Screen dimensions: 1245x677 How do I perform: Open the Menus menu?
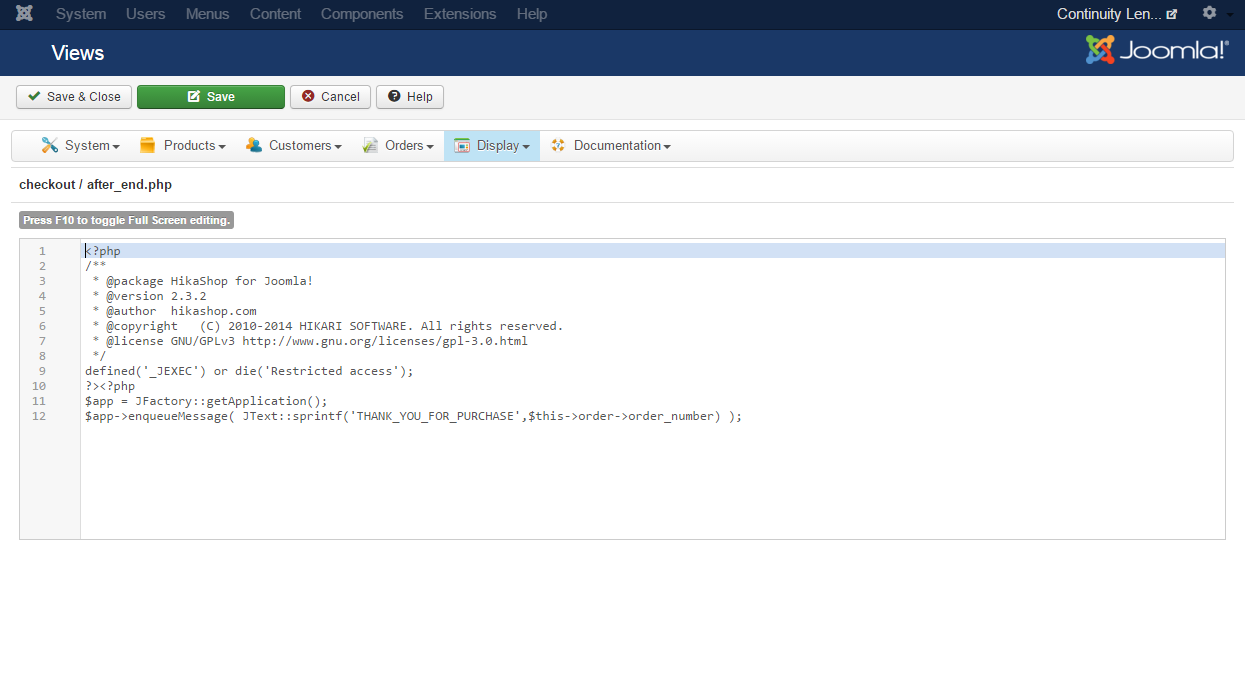[208, 14]
